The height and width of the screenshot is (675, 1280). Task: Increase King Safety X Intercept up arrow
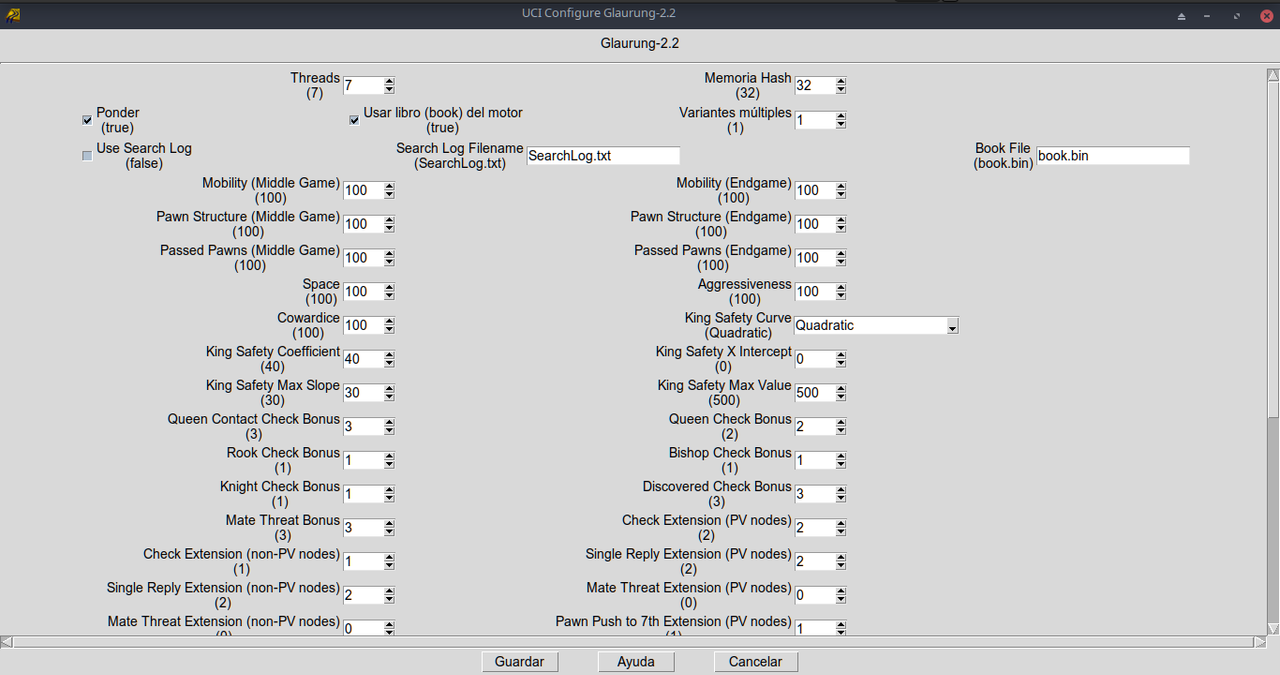click(841, 355)
